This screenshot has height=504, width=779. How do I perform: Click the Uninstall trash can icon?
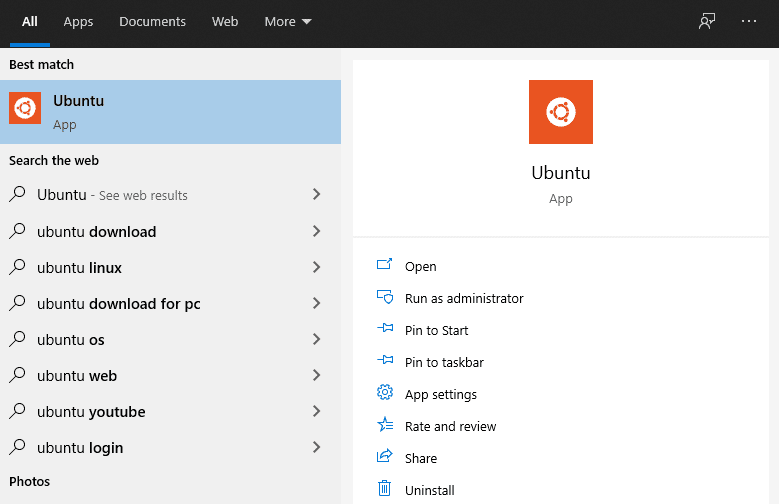coord(385,488)
